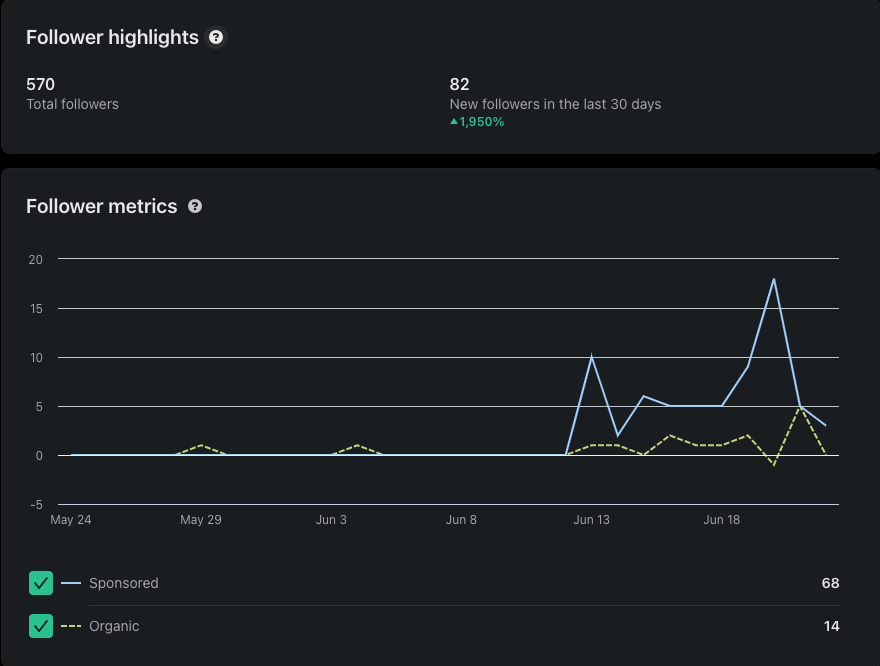Click the solid blue Sponsored legend line
This screenshot has width=880, height=666.
[70, 583]
